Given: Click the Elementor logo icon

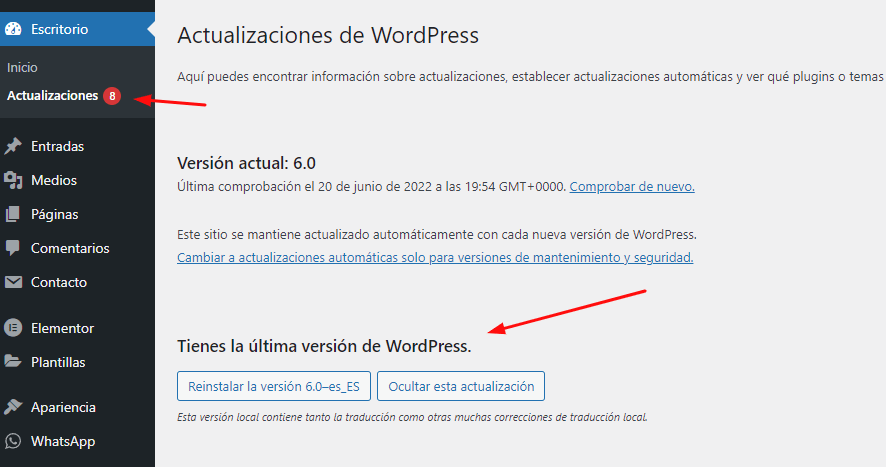Looking at the screenshot, I should (13, 327).
